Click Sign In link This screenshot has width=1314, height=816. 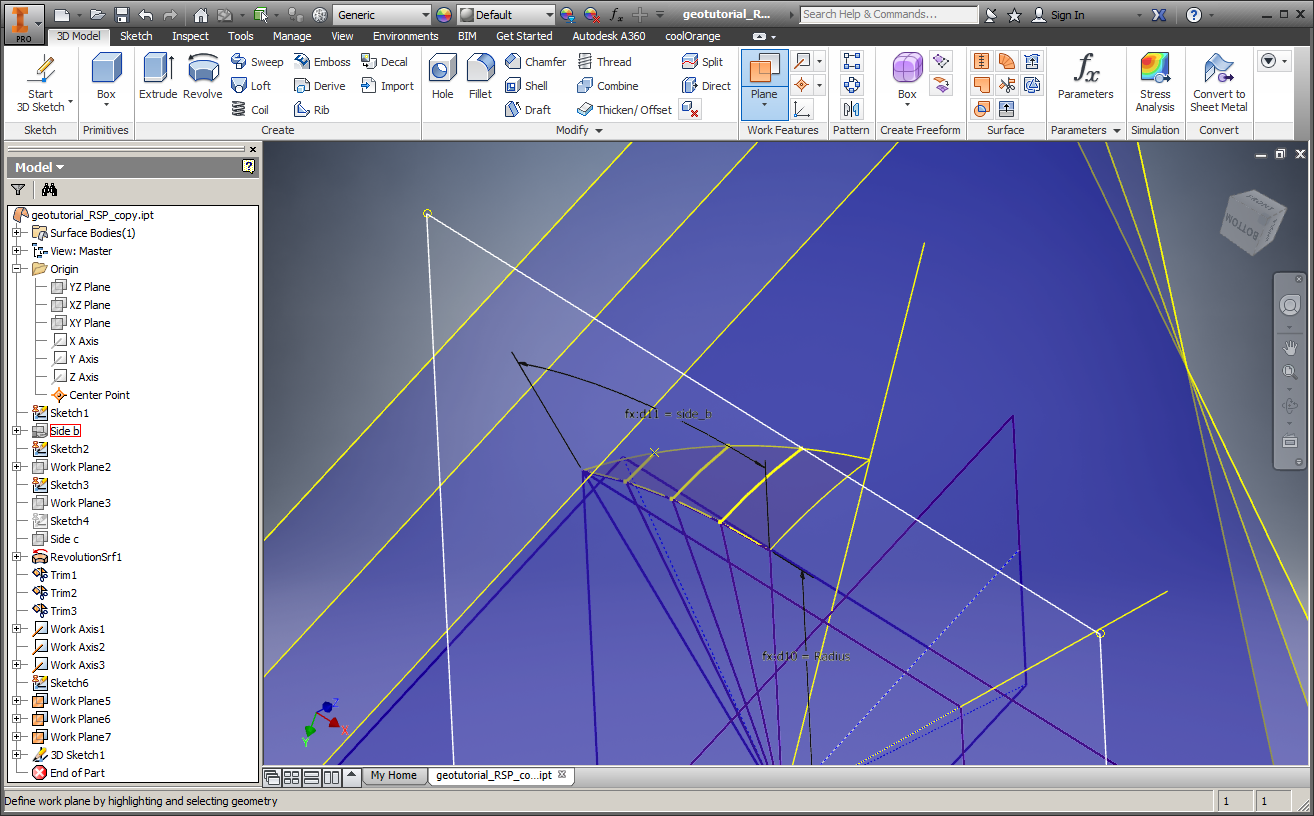(1058, 15)
